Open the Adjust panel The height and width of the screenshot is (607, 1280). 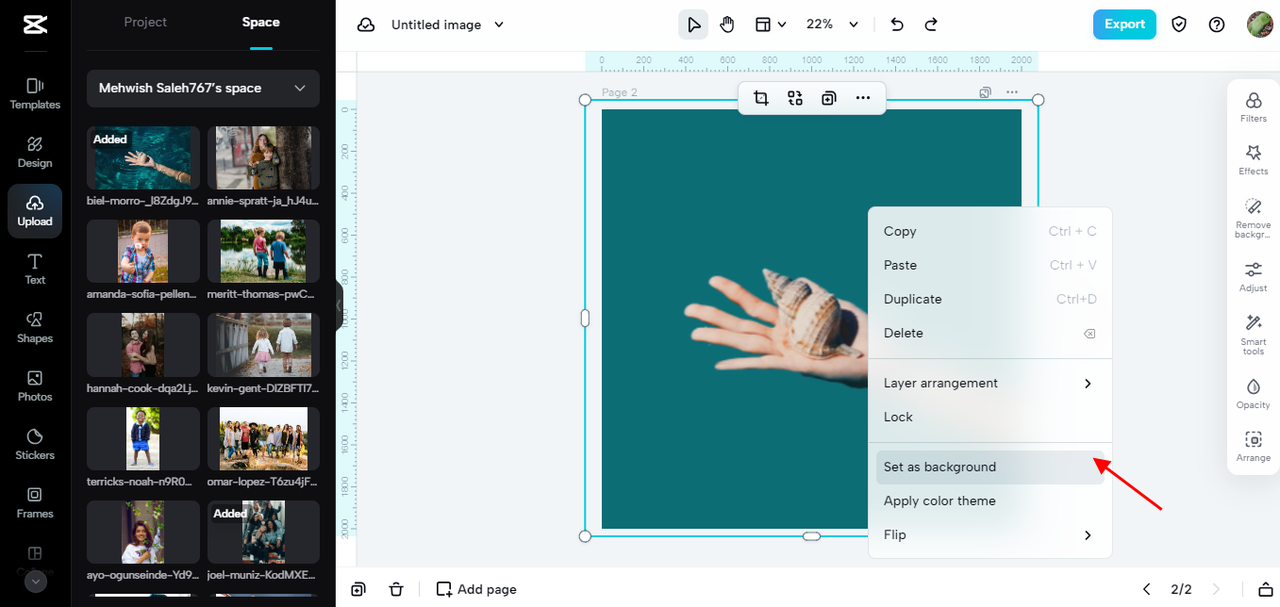tap(1253, 277)
